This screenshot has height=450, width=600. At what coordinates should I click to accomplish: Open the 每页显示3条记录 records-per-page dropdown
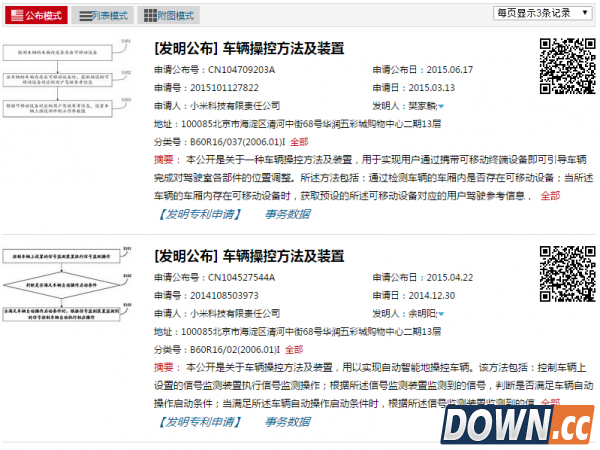542,13
